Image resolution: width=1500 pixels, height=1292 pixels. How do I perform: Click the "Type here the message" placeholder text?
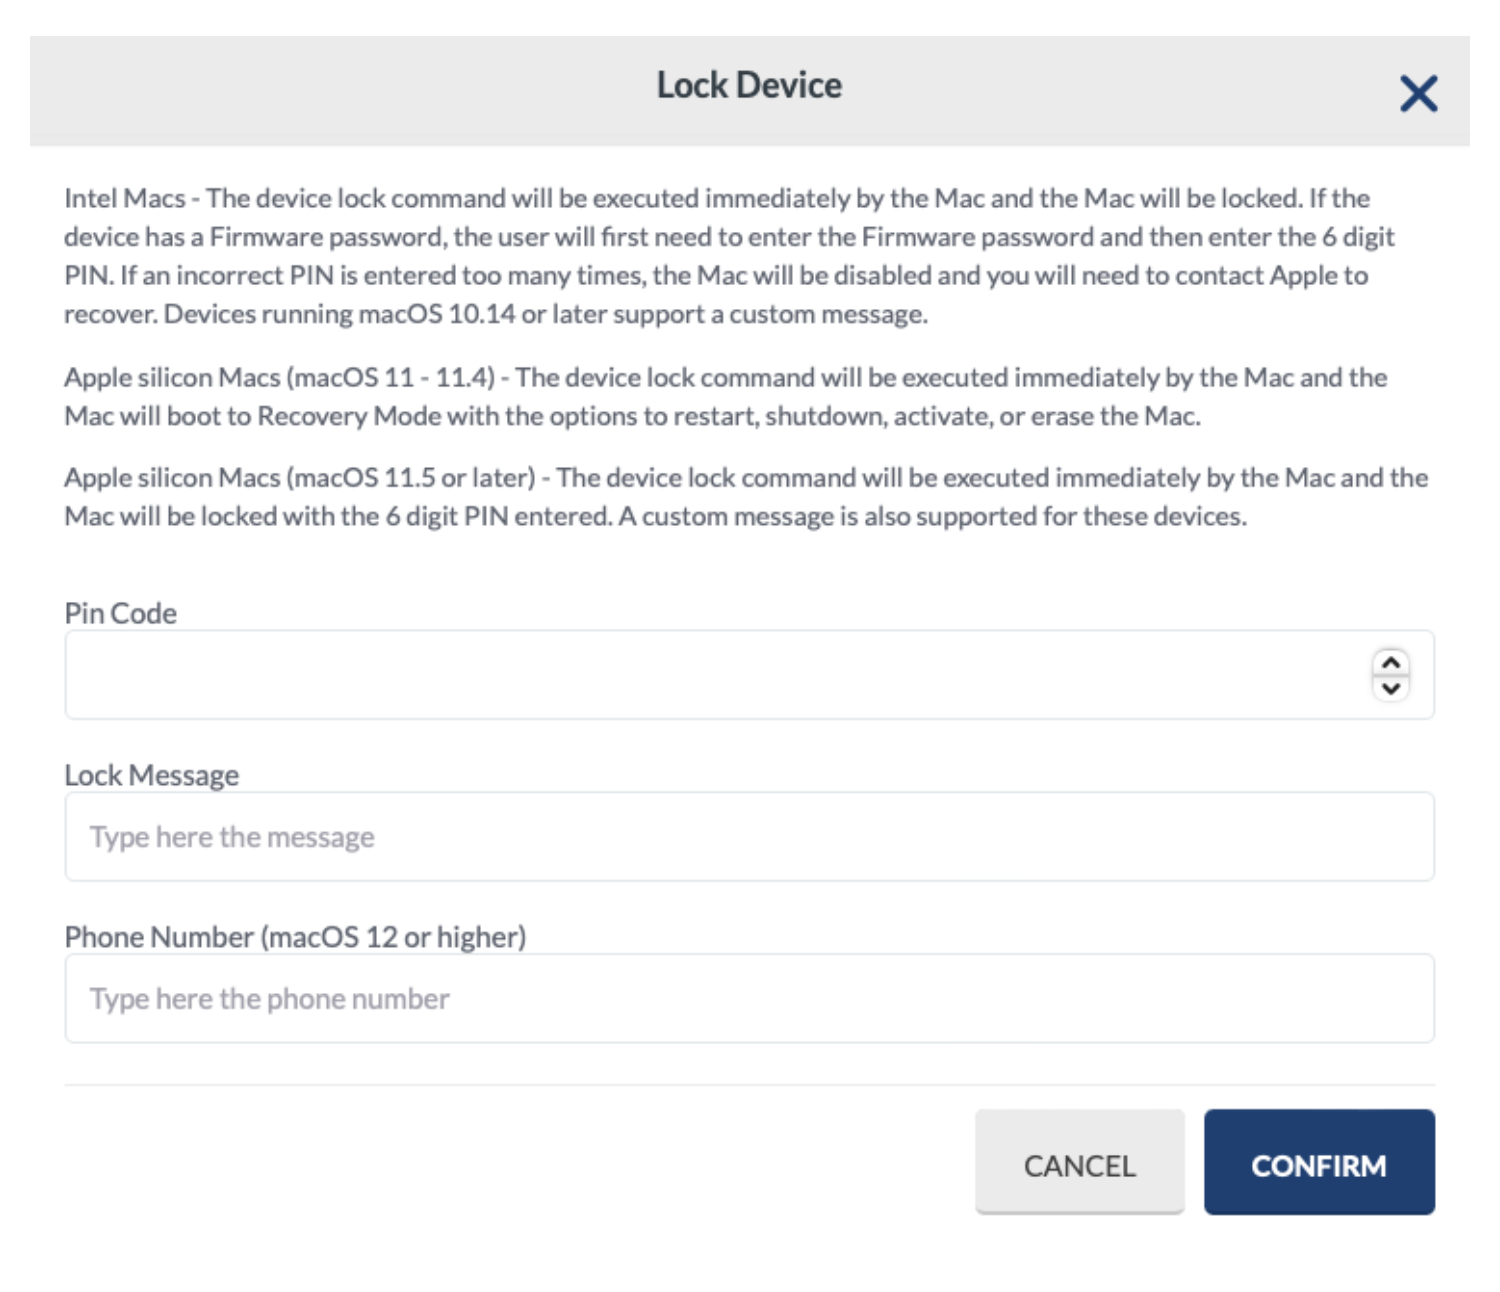(232, 837)
